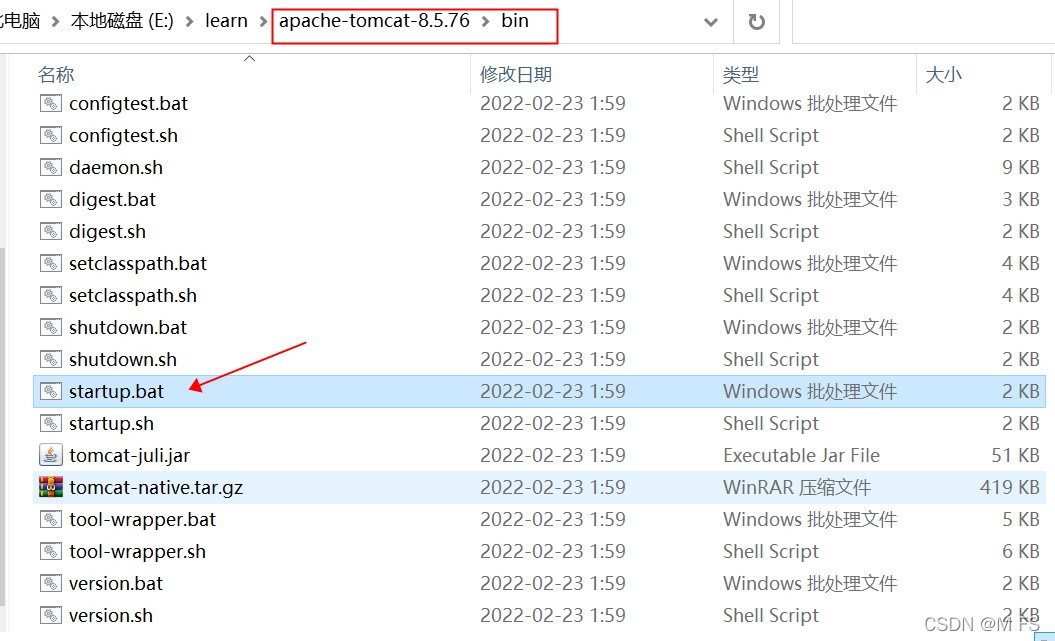Viewport: 1055px width, 641px height.
Task: Expand the chevron after apache-tomcat-8.5.76
Action: [485, 22]
